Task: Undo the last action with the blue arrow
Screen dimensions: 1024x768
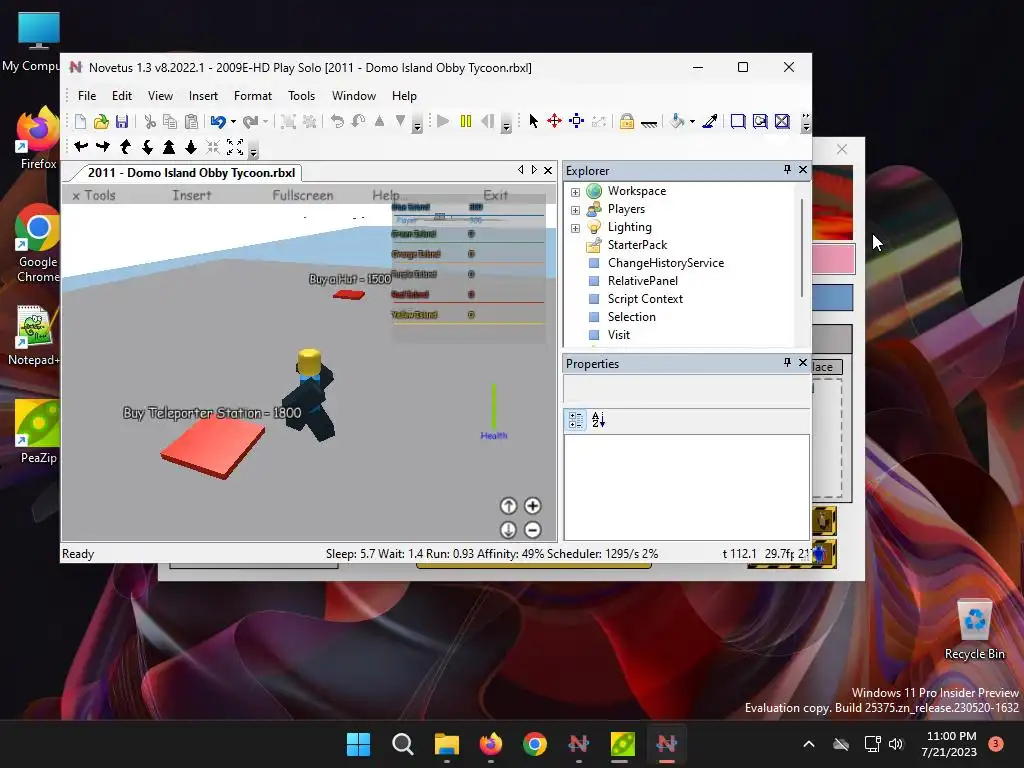Action: [x=218, y=121]
